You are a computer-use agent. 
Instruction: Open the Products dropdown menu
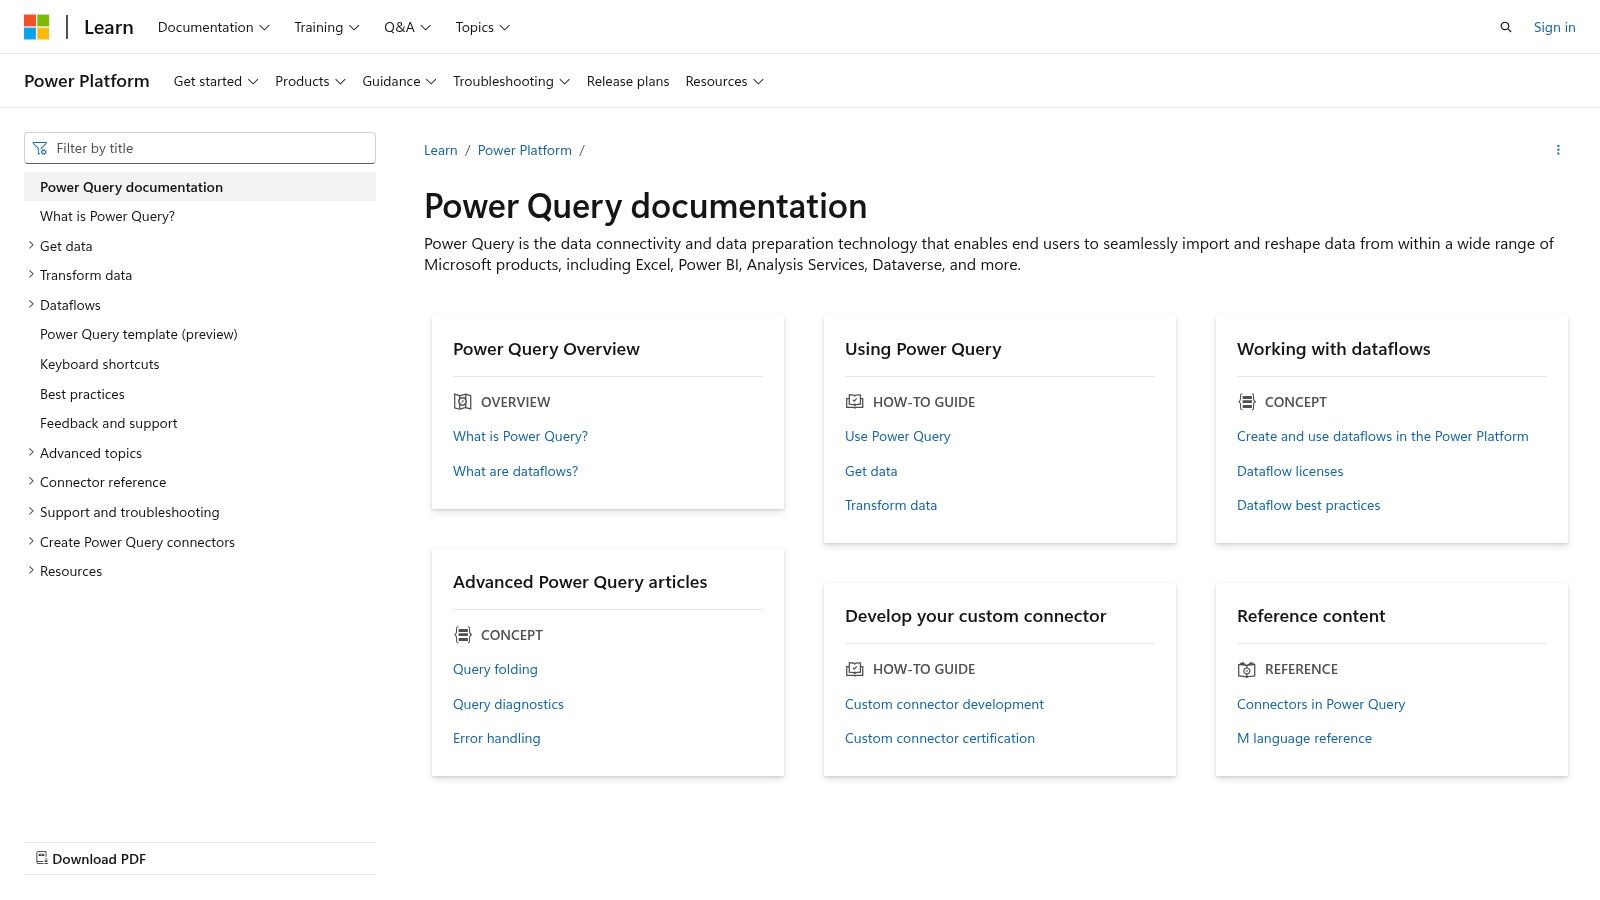tap(310, 81)
